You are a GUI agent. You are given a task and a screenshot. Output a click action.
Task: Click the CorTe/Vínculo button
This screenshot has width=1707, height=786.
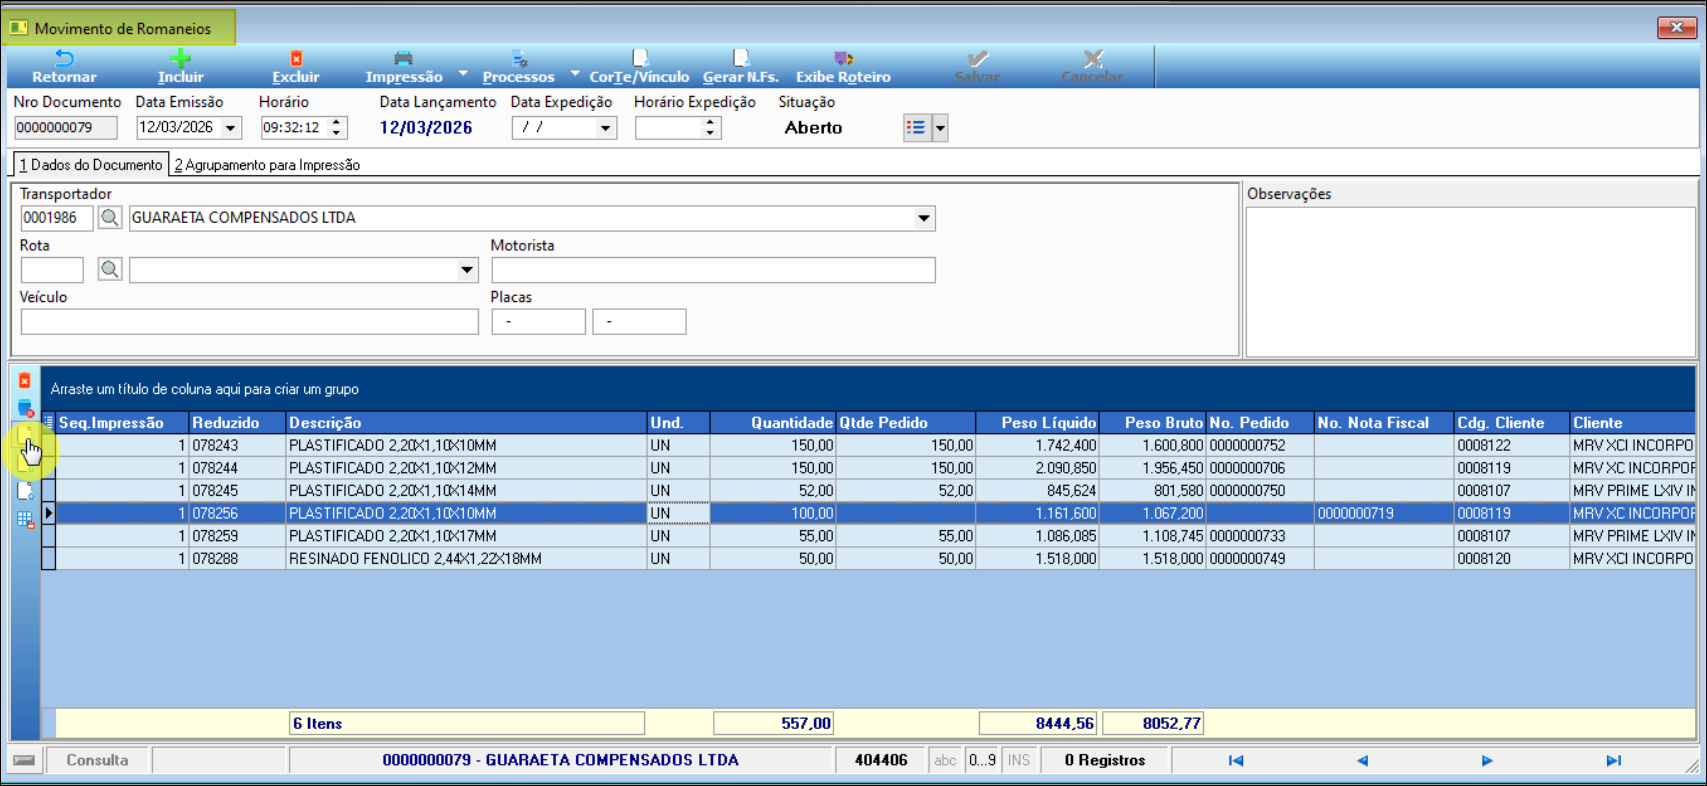639,67
